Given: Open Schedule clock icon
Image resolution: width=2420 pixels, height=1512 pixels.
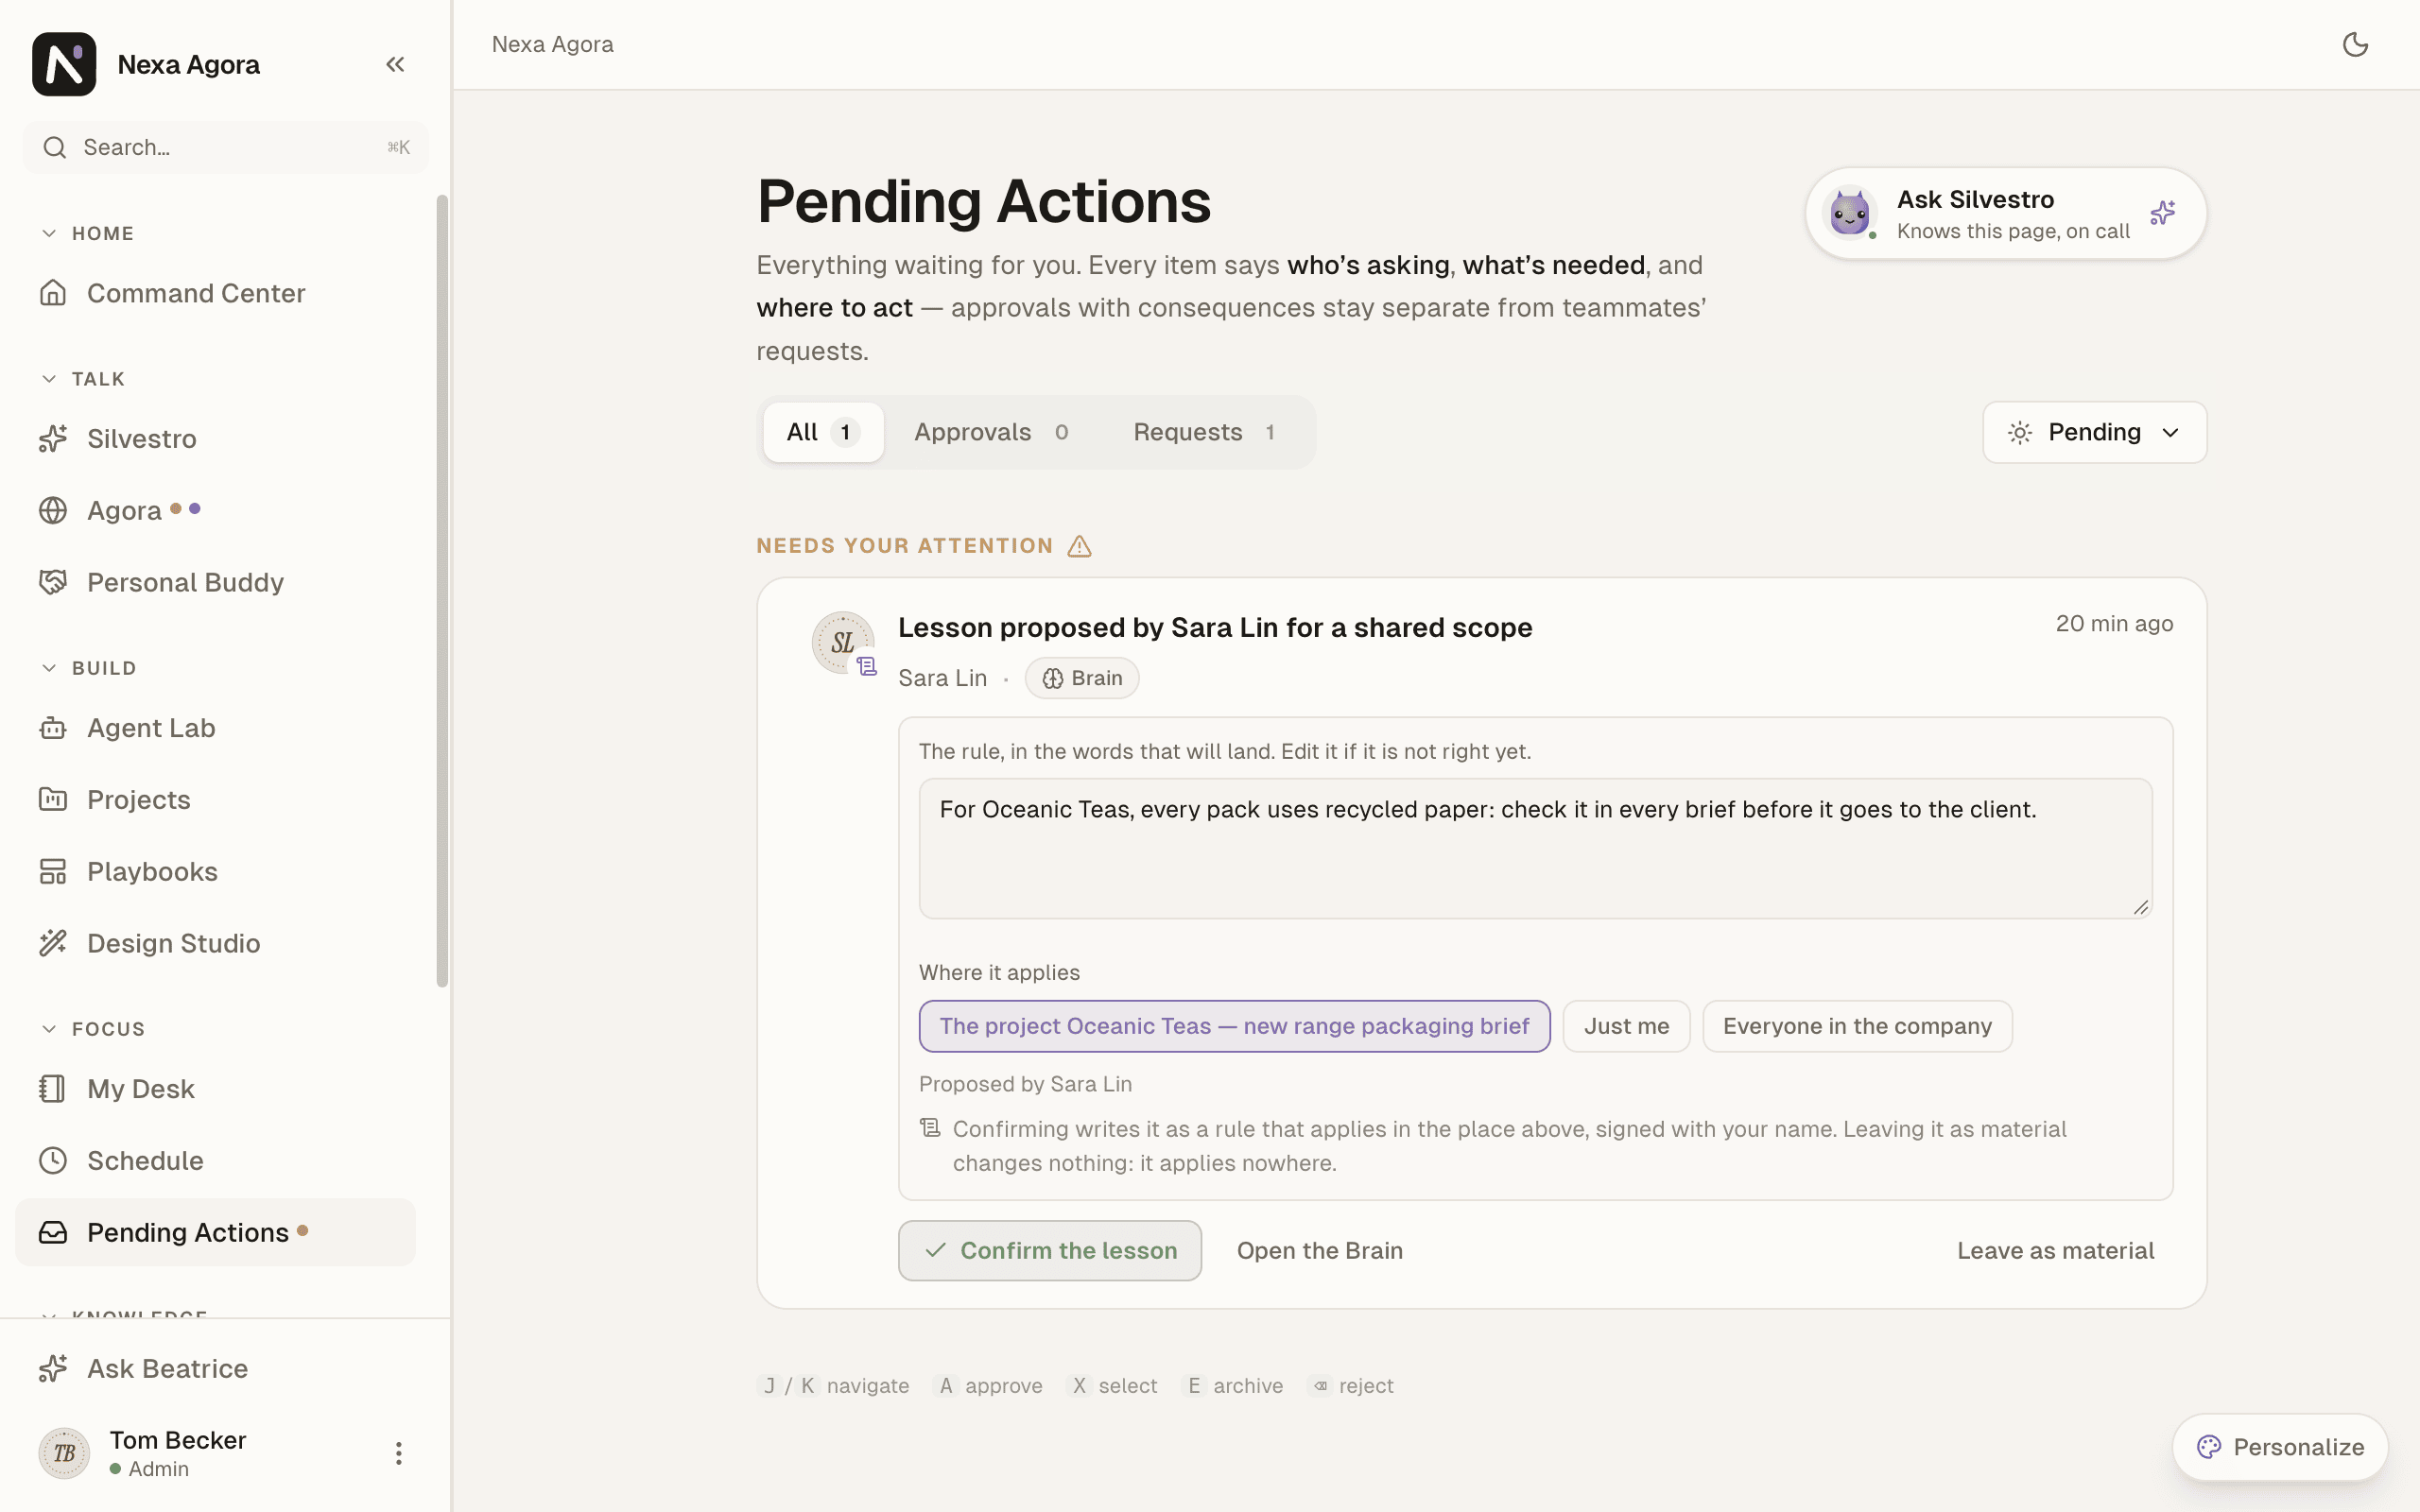Looking at the screenshot, I should click(x=53, y=1160).
